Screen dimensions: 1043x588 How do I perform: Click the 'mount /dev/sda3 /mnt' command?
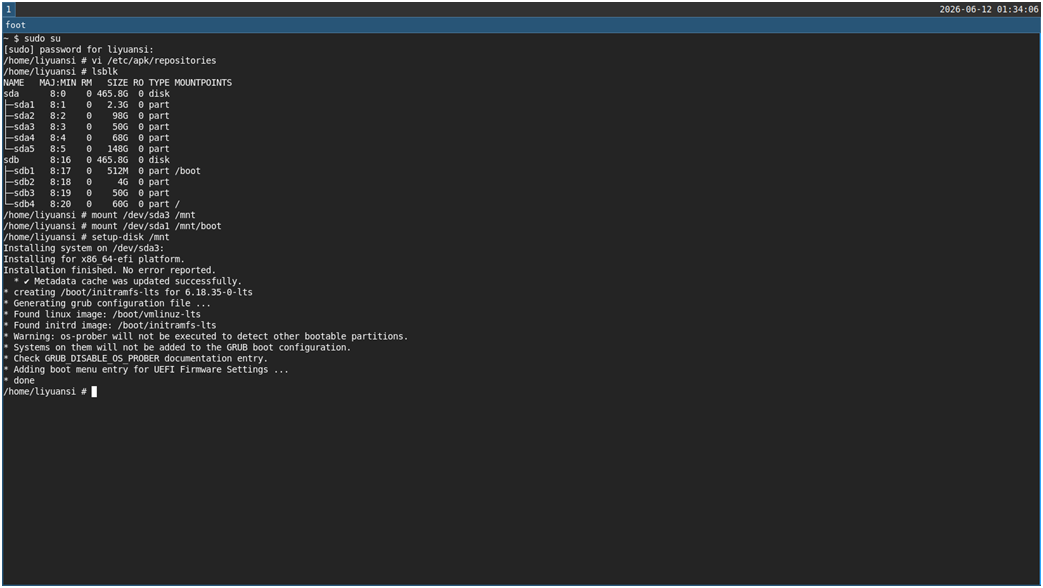tap(100, 216)
